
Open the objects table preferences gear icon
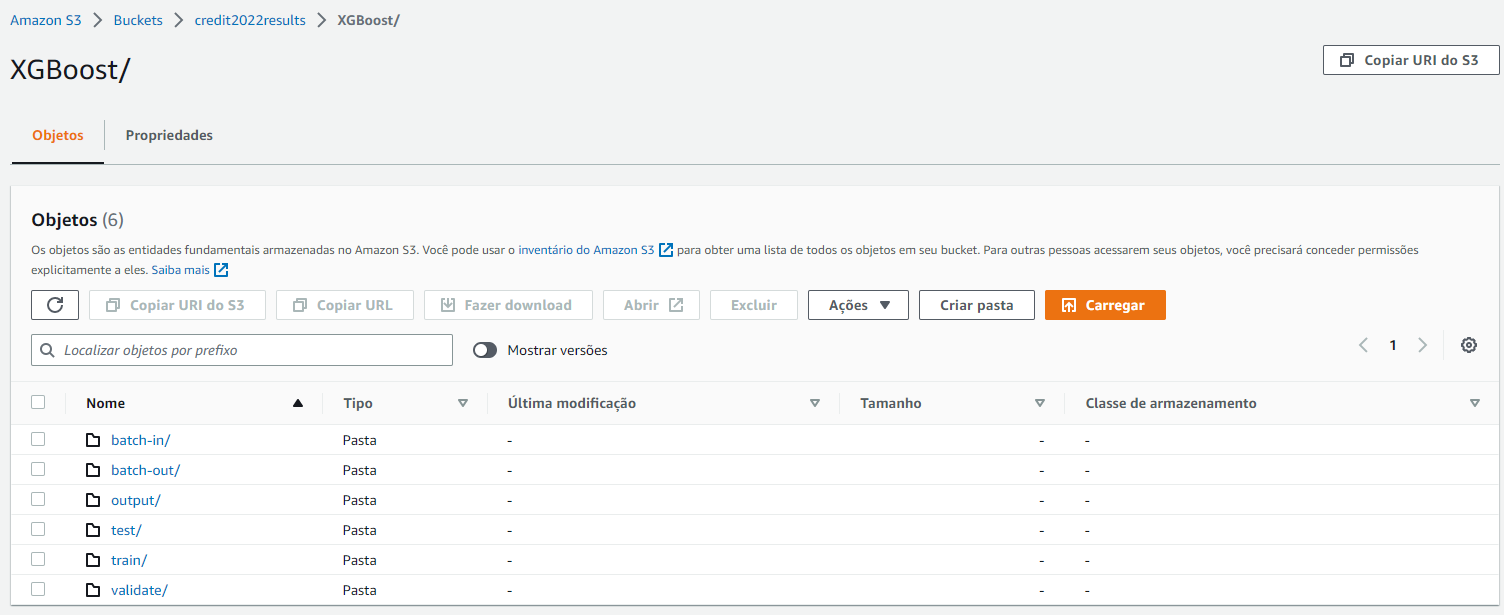[x=1468, y=344]
